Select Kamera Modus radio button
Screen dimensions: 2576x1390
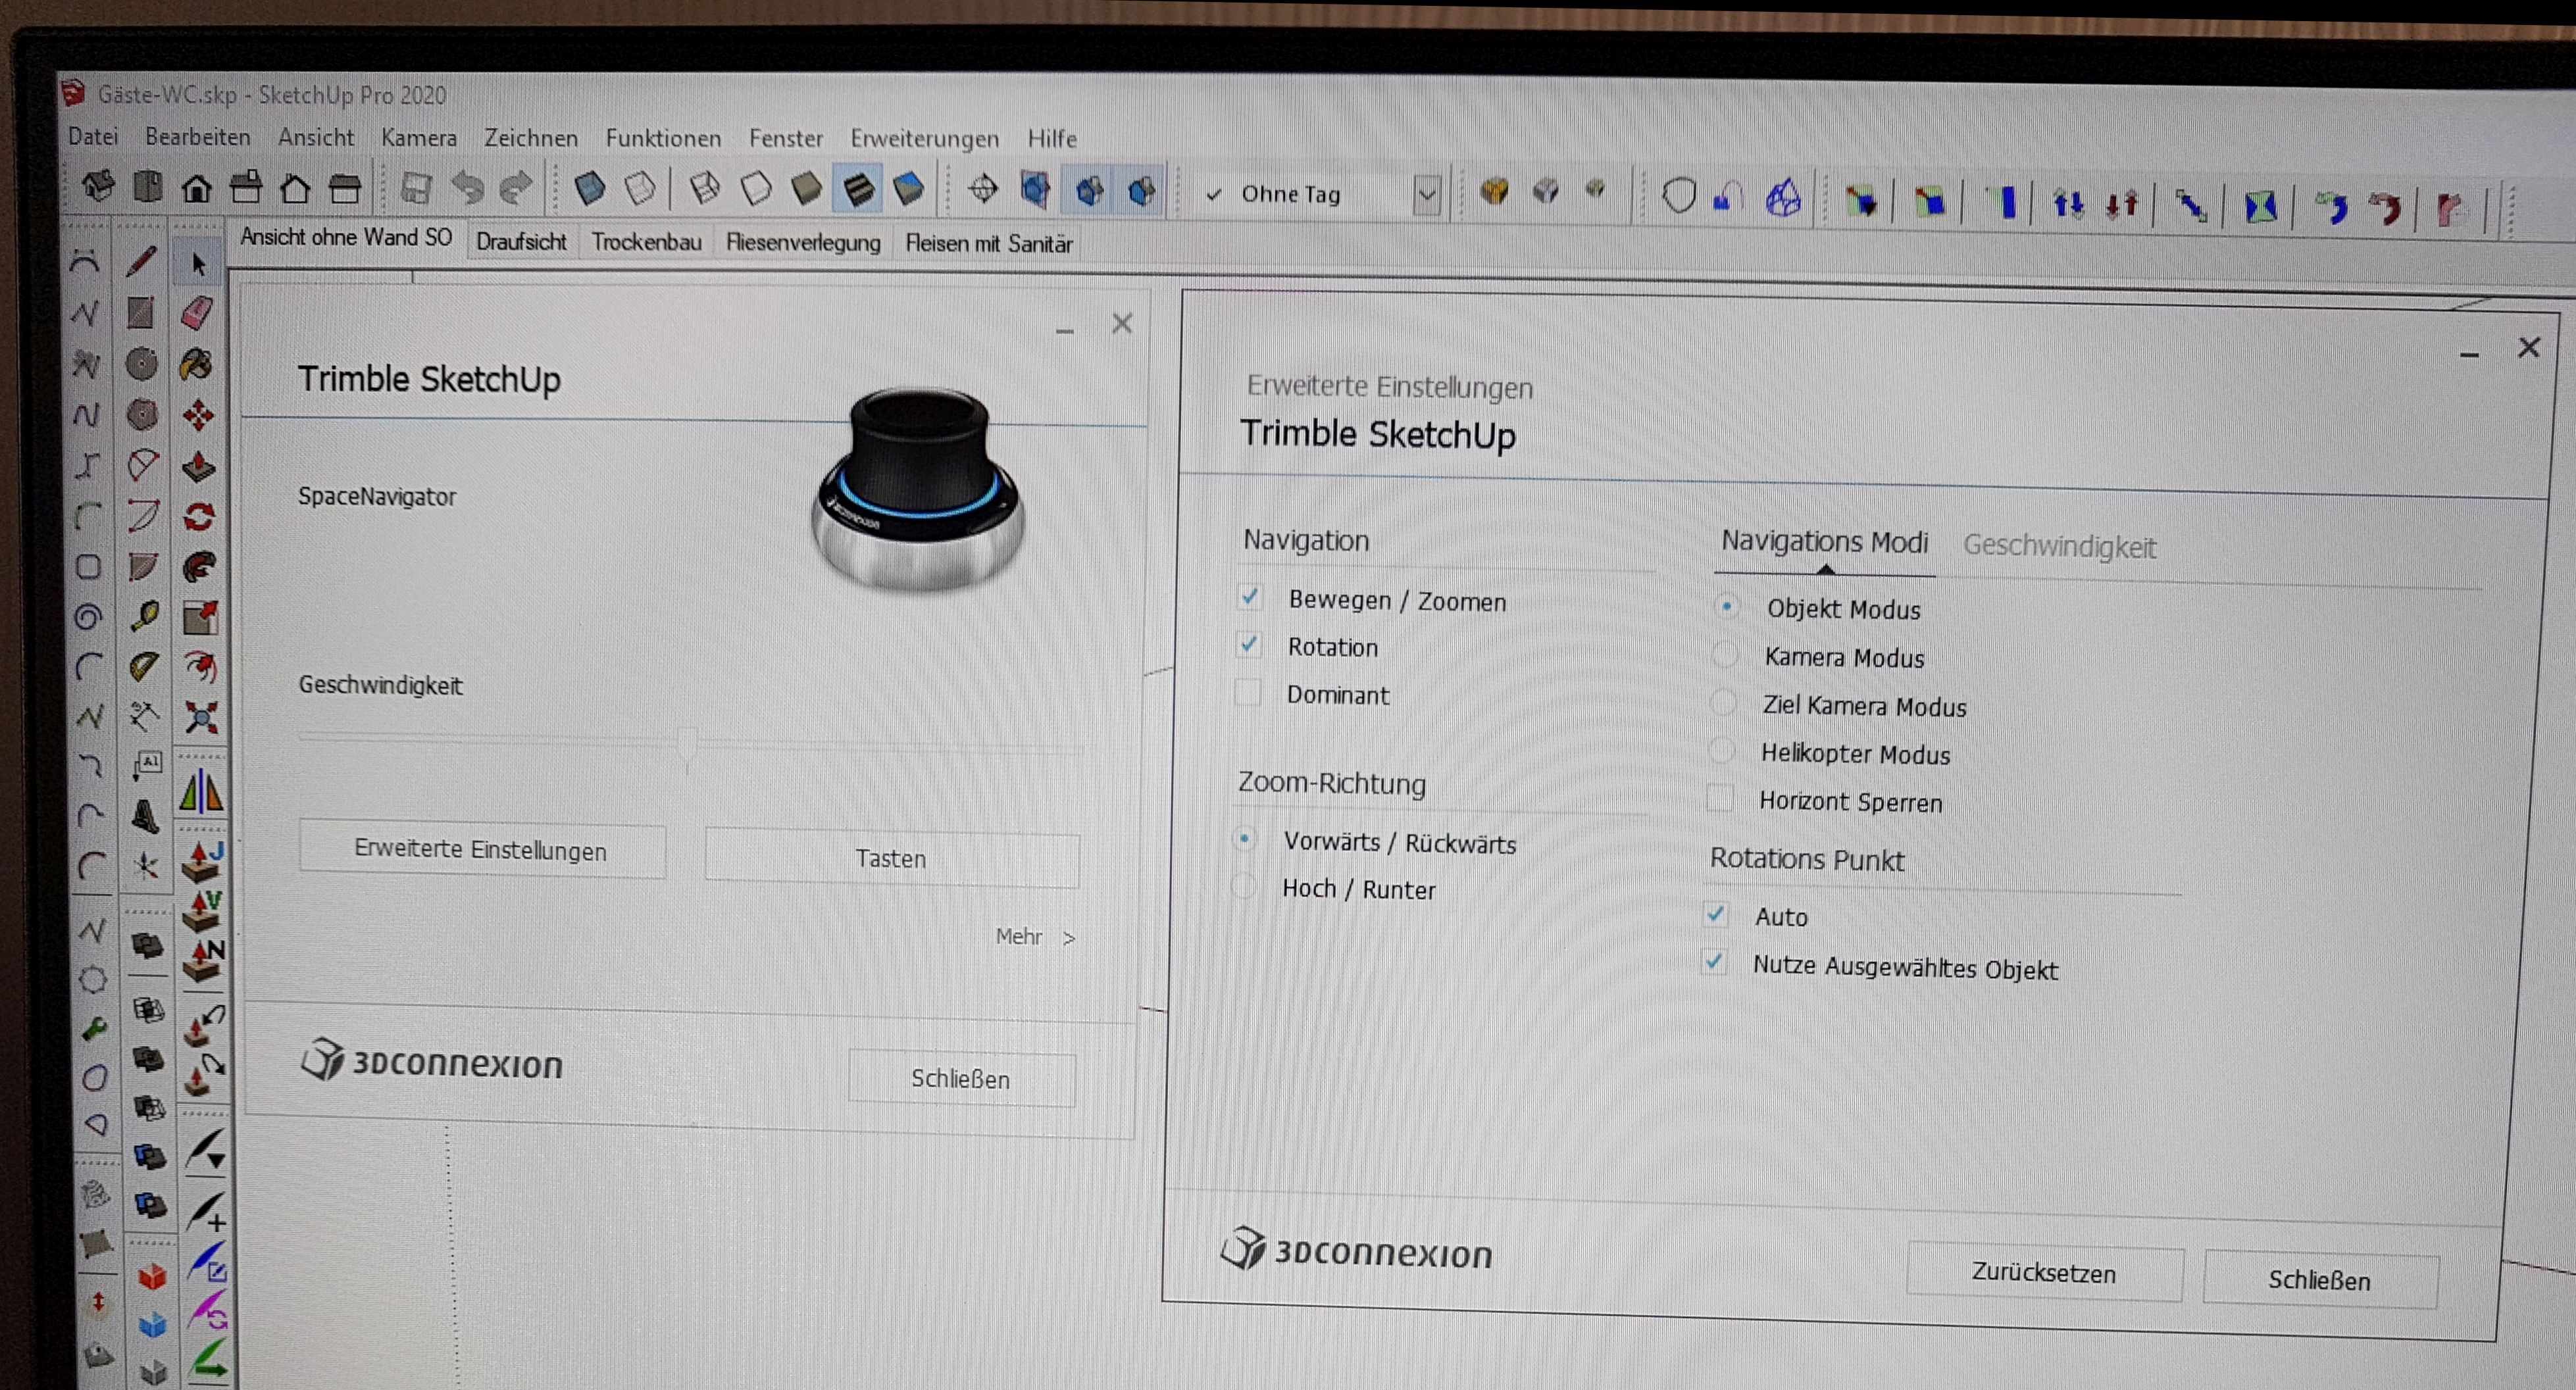1724,655
